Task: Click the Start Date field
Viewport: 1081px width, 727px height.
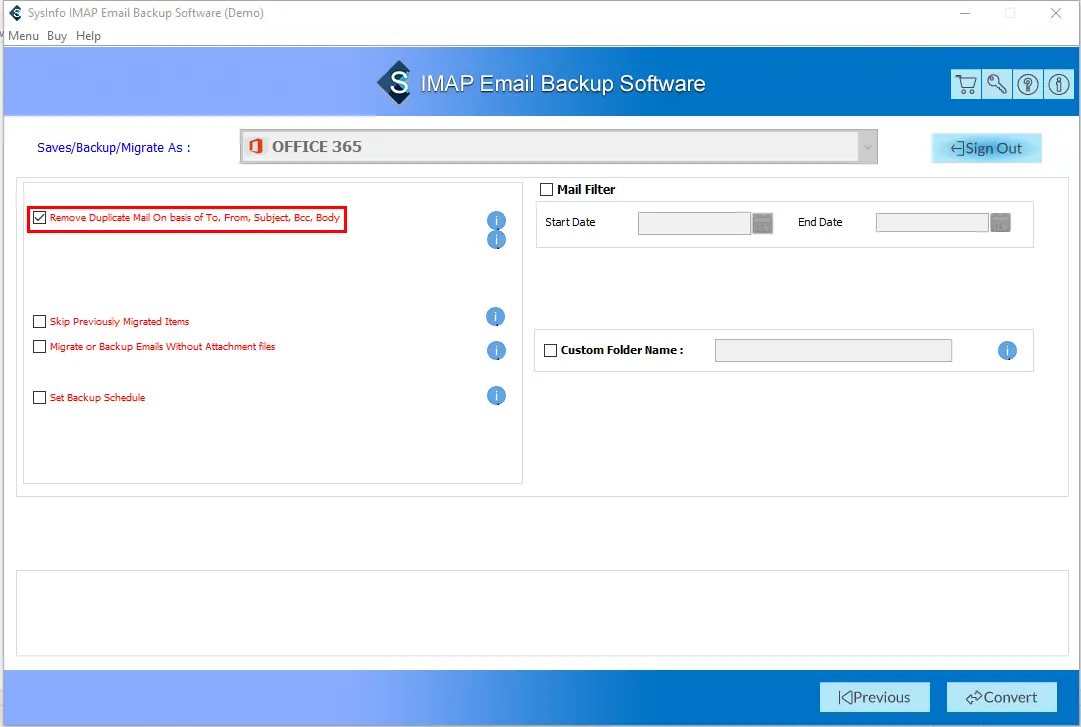Action: 694,223
